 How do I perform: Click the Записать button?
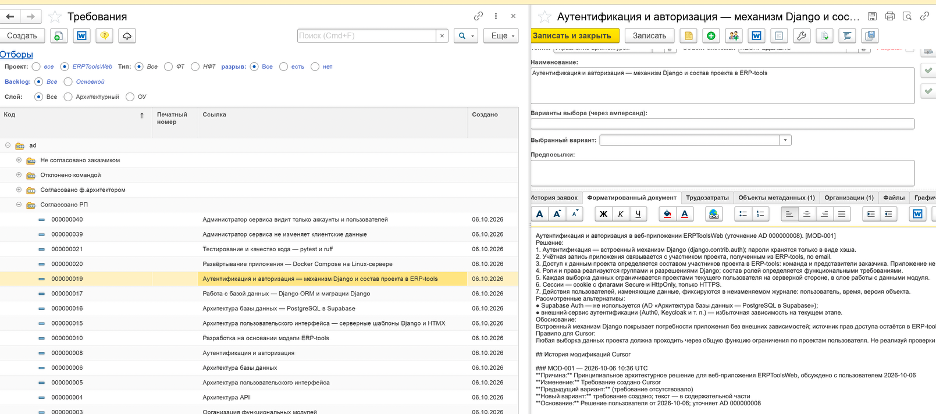point(649,36)
